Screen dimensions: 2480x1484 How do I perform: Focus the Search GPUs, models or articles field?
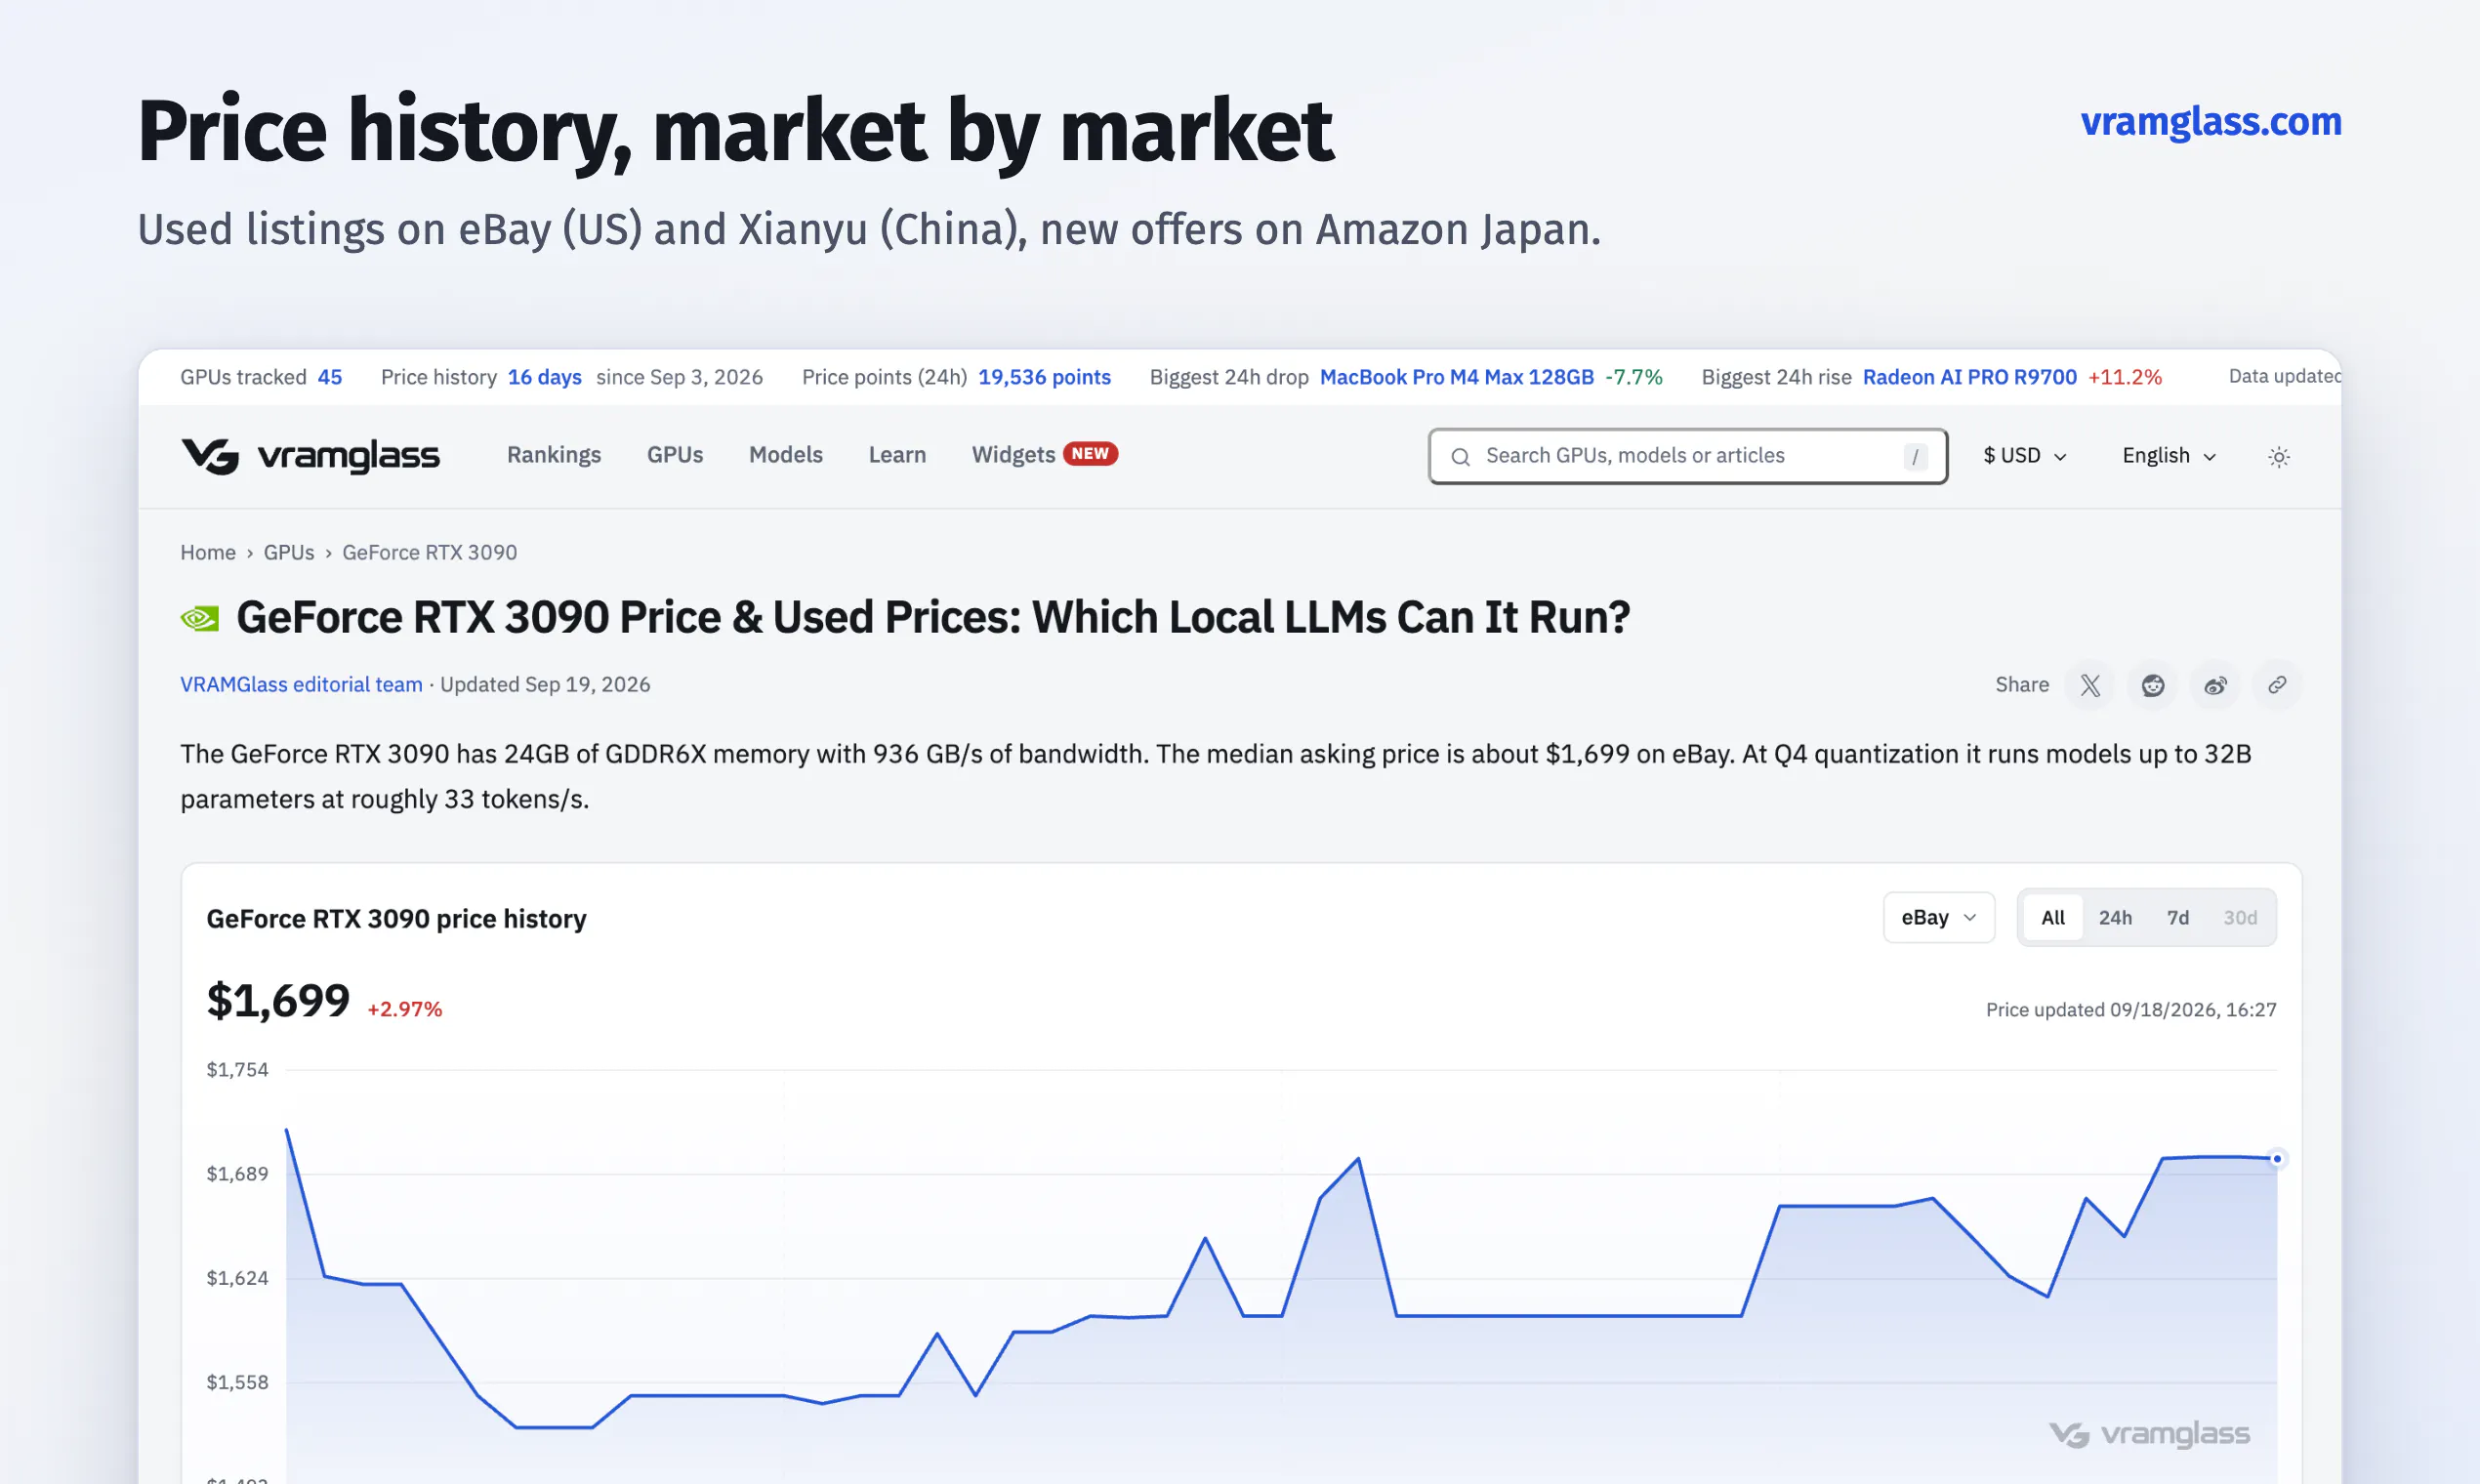pyautogui.click(x=1688, y=456)
